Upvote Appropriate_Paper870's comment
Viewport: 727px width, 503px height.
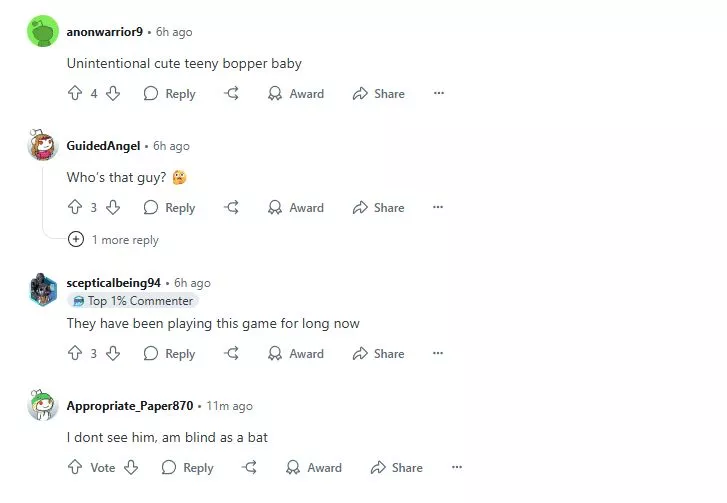point(74,467)
